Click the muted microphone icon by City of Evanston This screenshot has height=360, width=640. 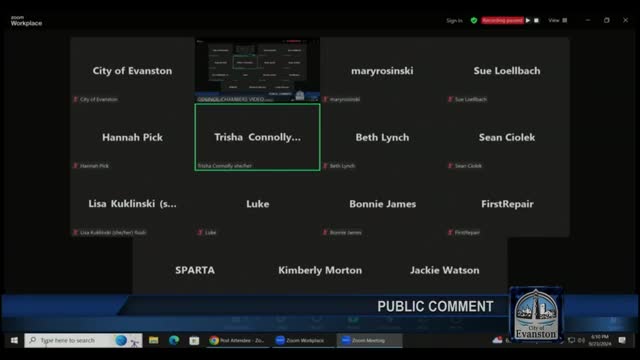click(x=76, y=99)
